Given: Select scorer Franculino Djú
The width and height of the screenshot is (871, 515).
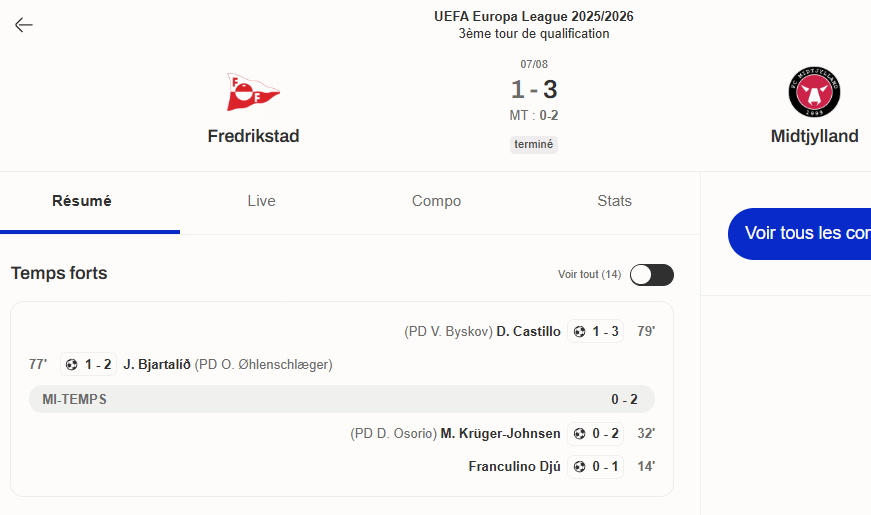Looking at the screenshot, I should coord(514,466).
